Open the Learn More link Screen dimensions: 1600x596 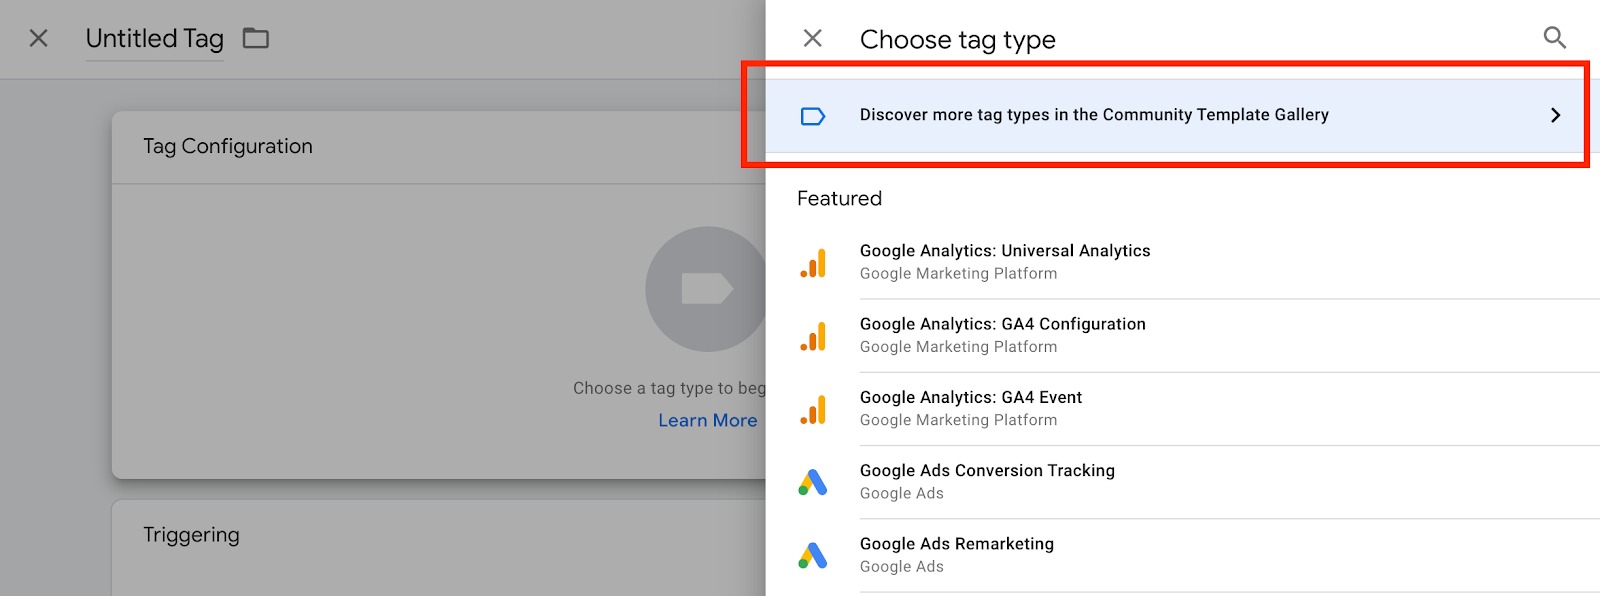(x=707, y=421)
